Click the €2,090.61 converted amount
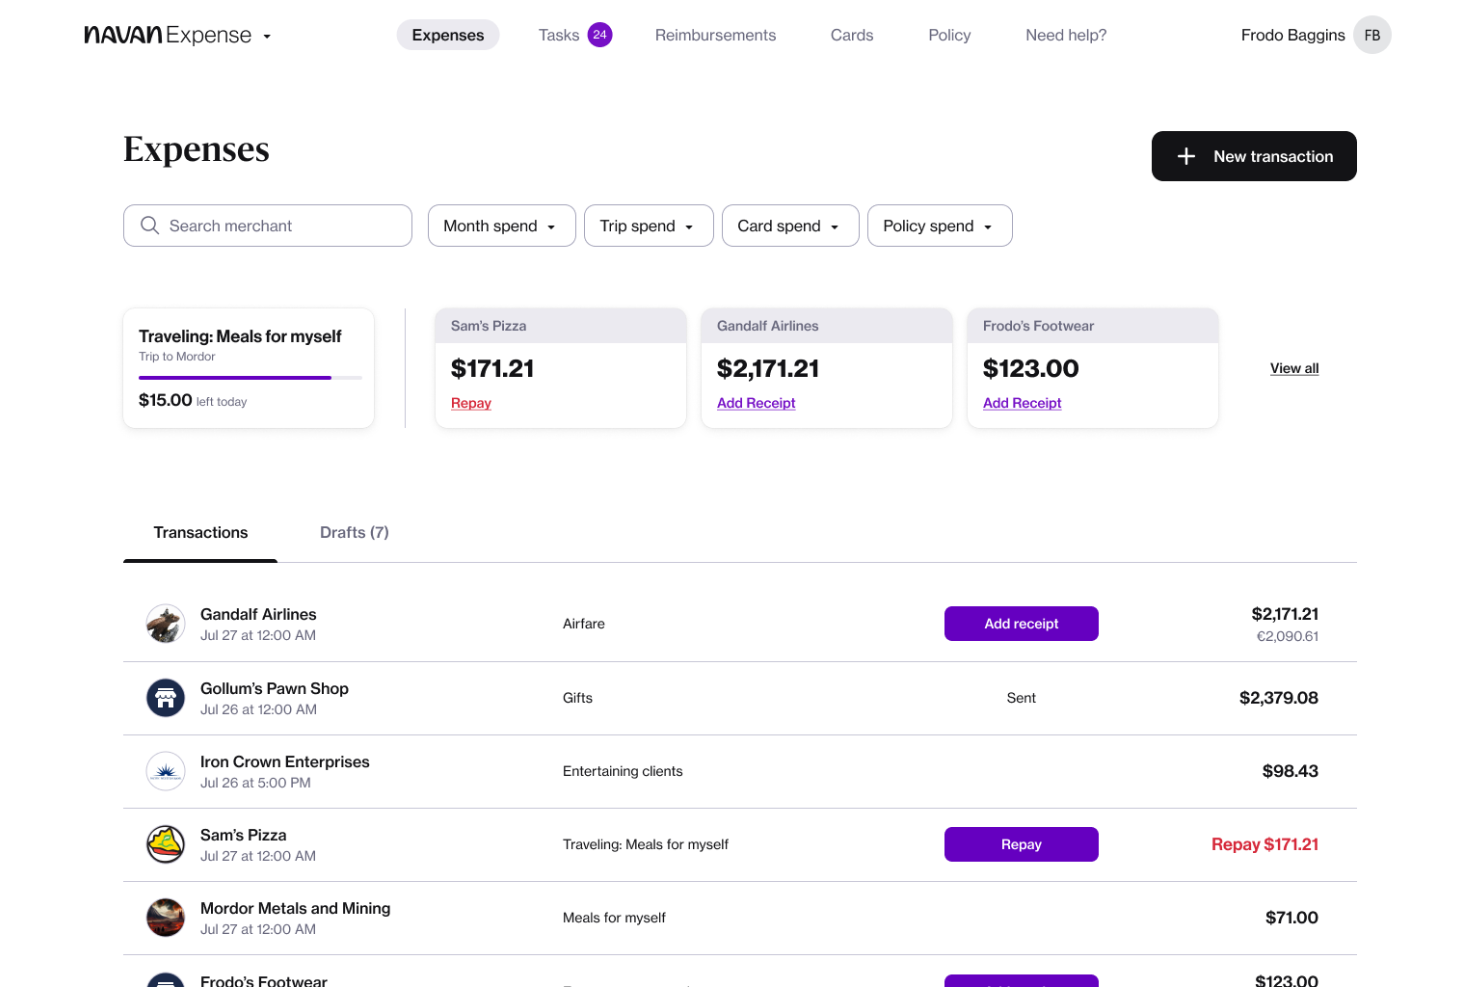The image size is (1480, 987). 1287,636
